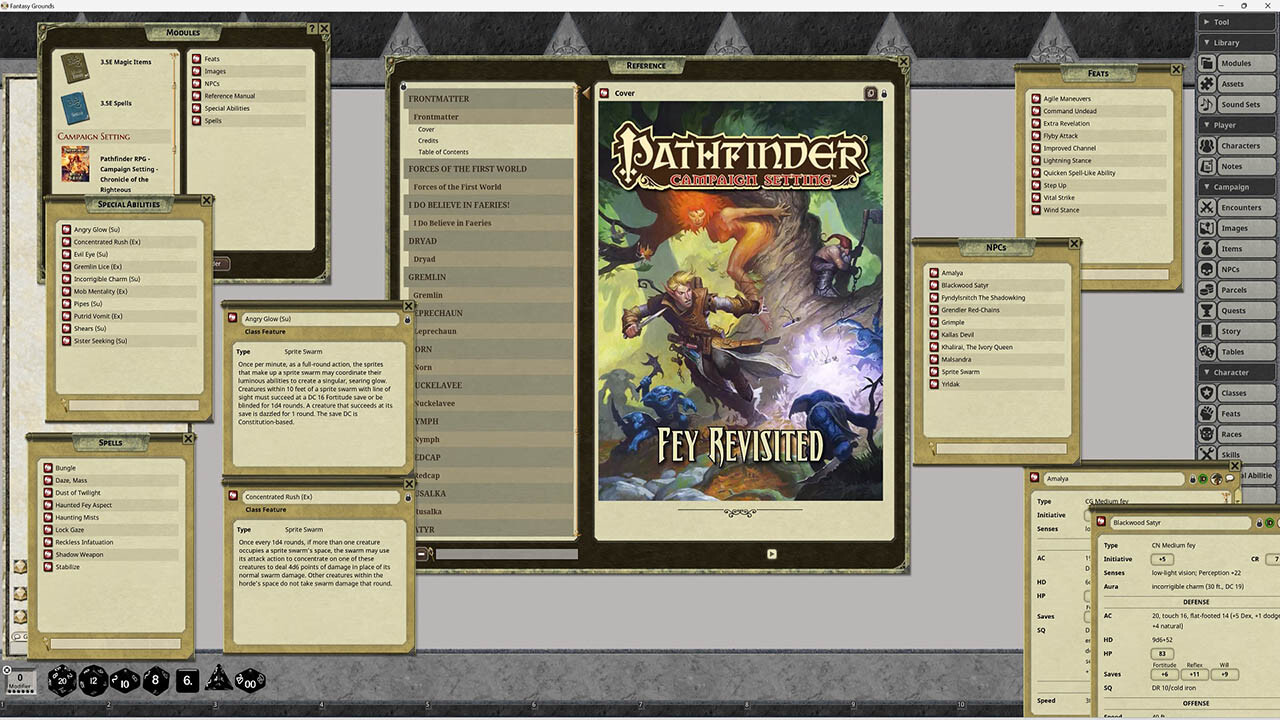Open the Tables campaign tool
This screenshot has width=1280, height=720.
(1241, 351)
